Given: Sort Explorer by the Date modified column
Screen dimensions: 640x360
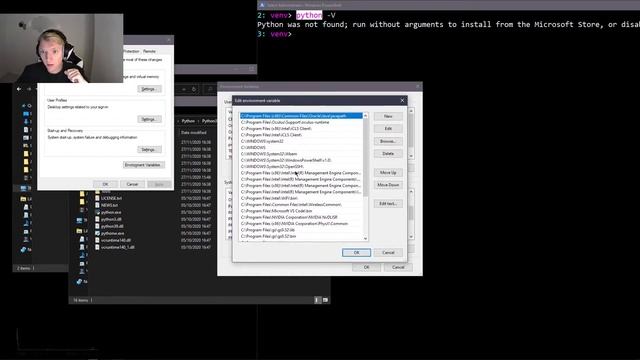Looking at the screenshot, I should pyautogui.click(x=193, y=133).
